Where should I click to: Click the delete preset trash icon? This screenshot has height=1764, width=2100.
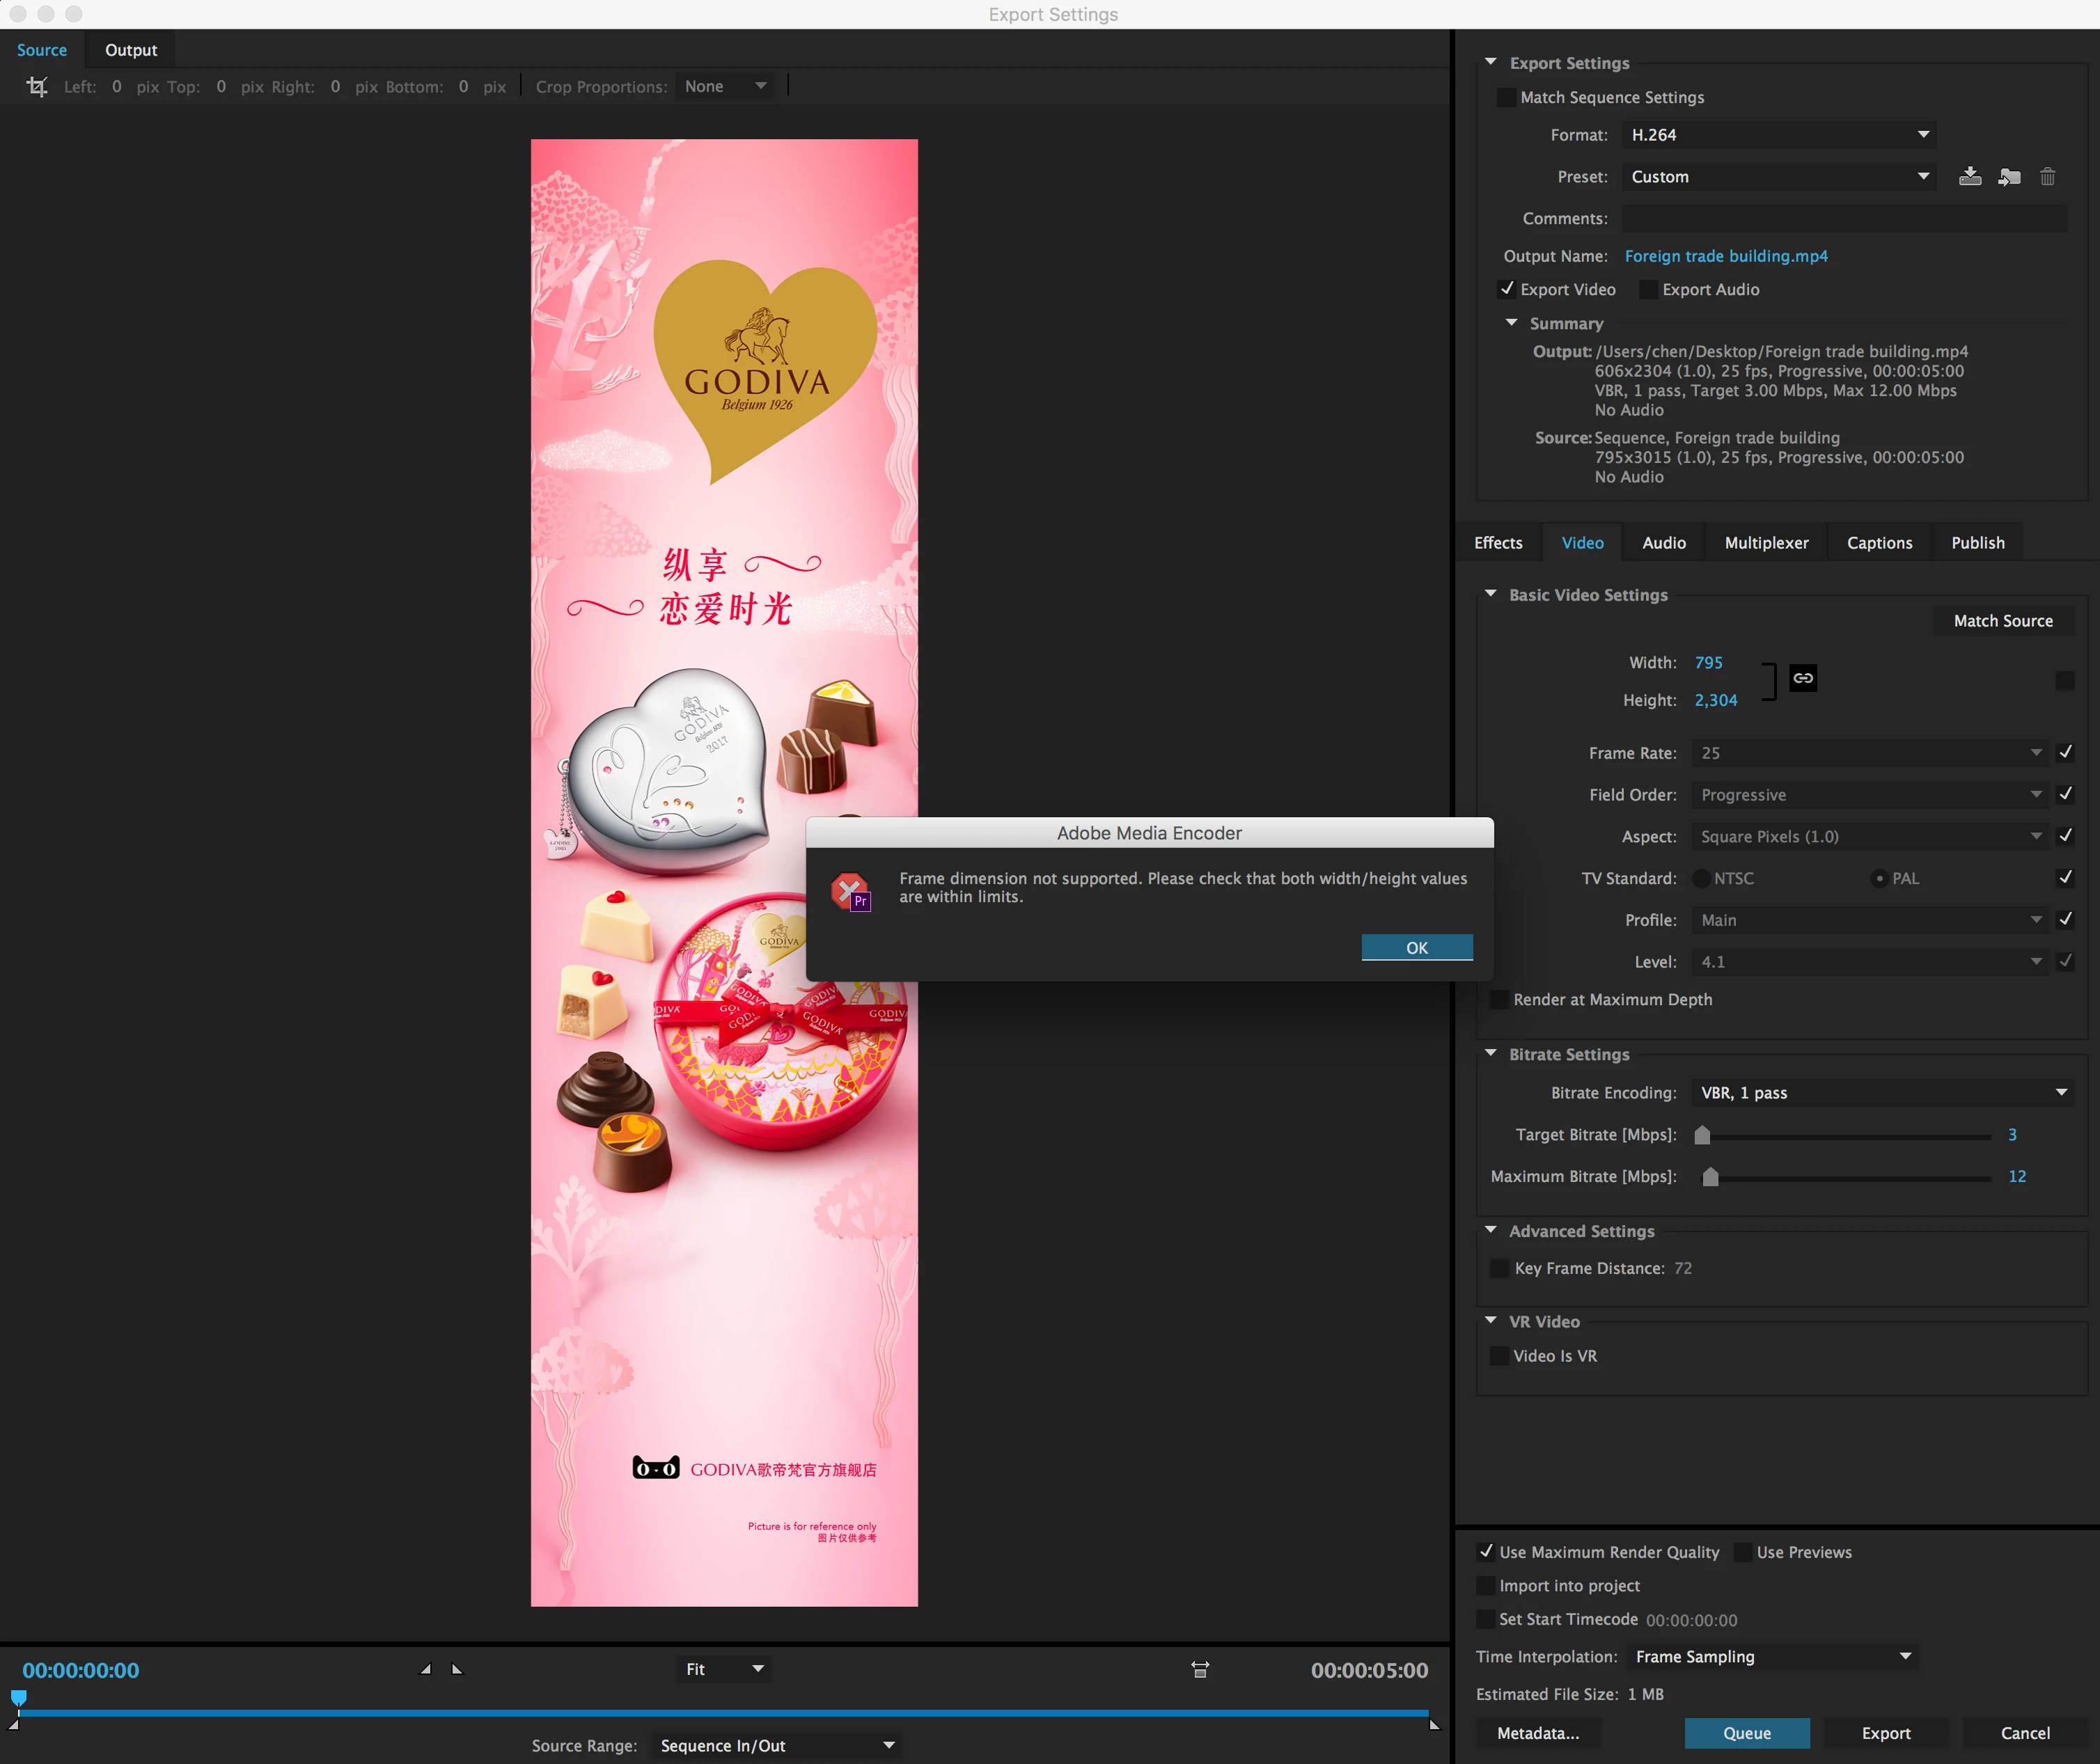2047,177
